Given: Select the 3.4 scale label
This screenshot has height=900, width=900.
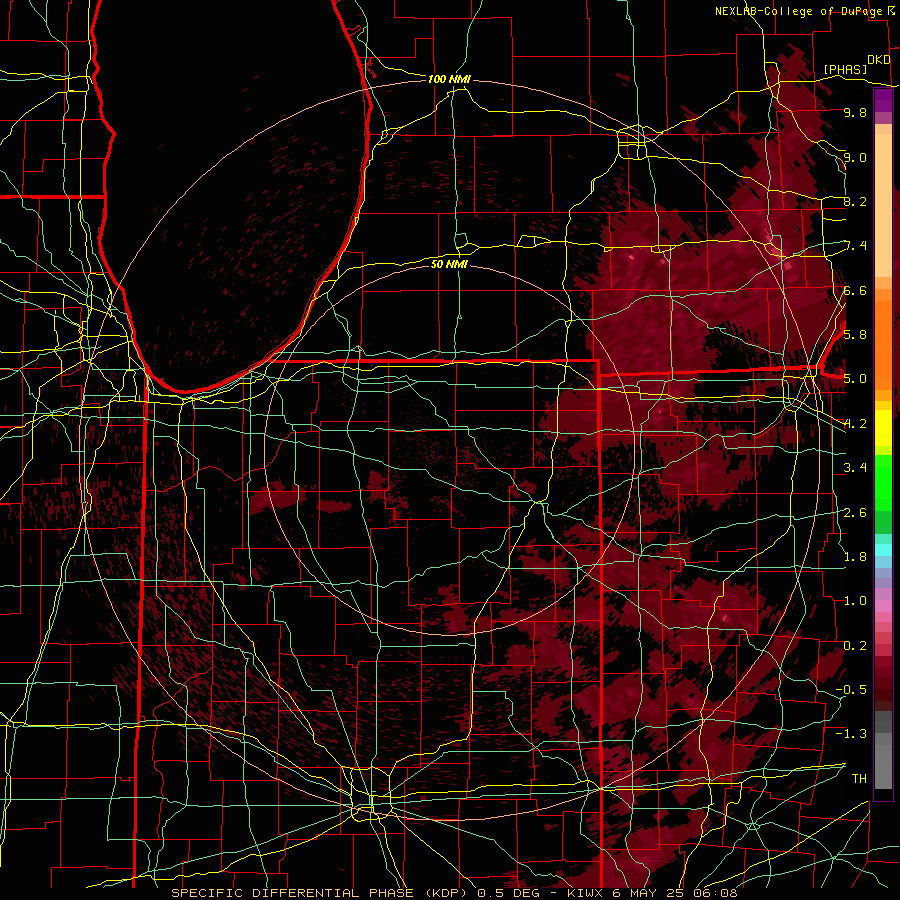Looking at the screenshot, I should click(855, 467).
